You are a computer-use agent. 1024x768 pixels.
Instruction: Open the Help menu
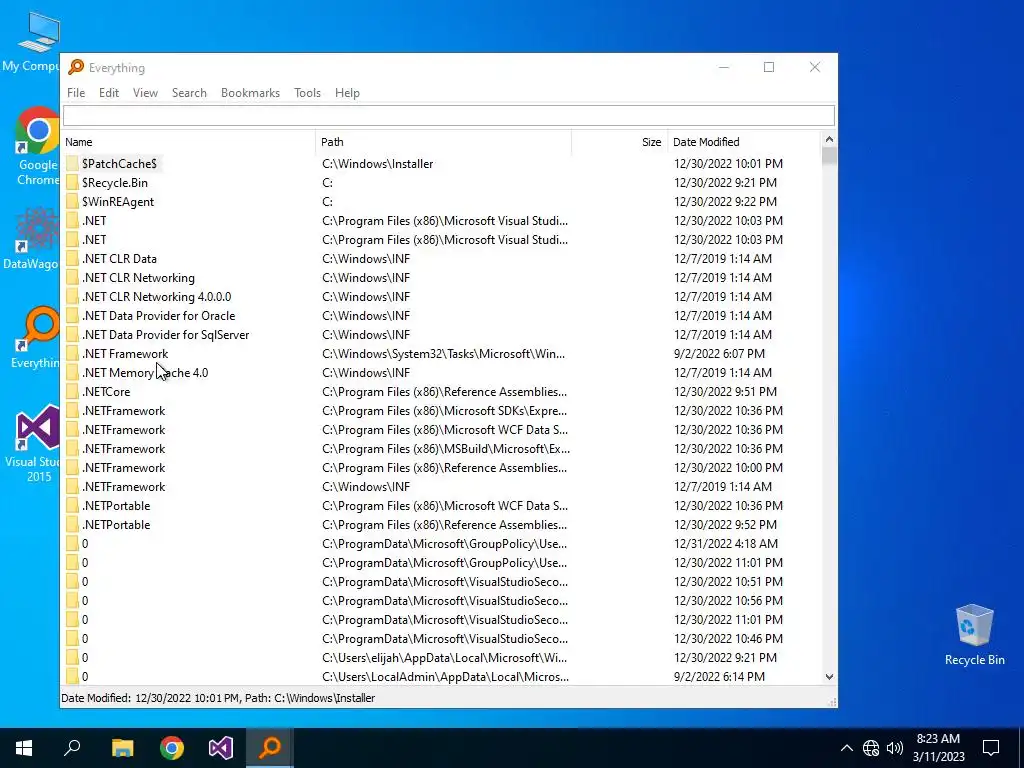[347, 93]
